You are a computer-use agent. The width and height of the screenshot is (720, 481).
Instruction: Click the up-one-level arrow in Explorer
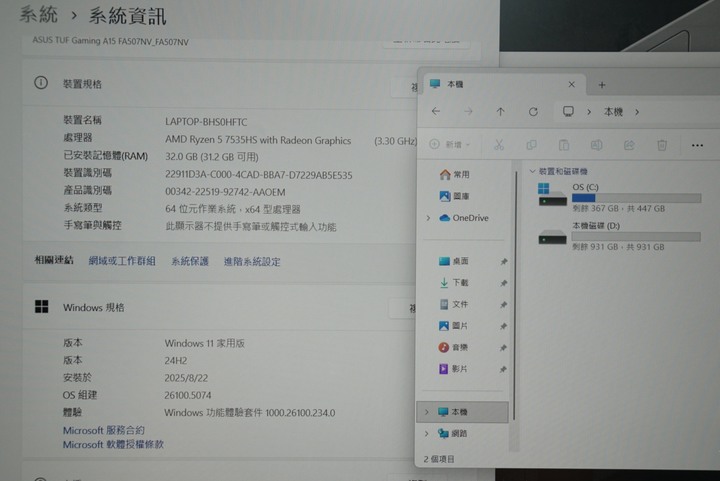click(500, 112)
